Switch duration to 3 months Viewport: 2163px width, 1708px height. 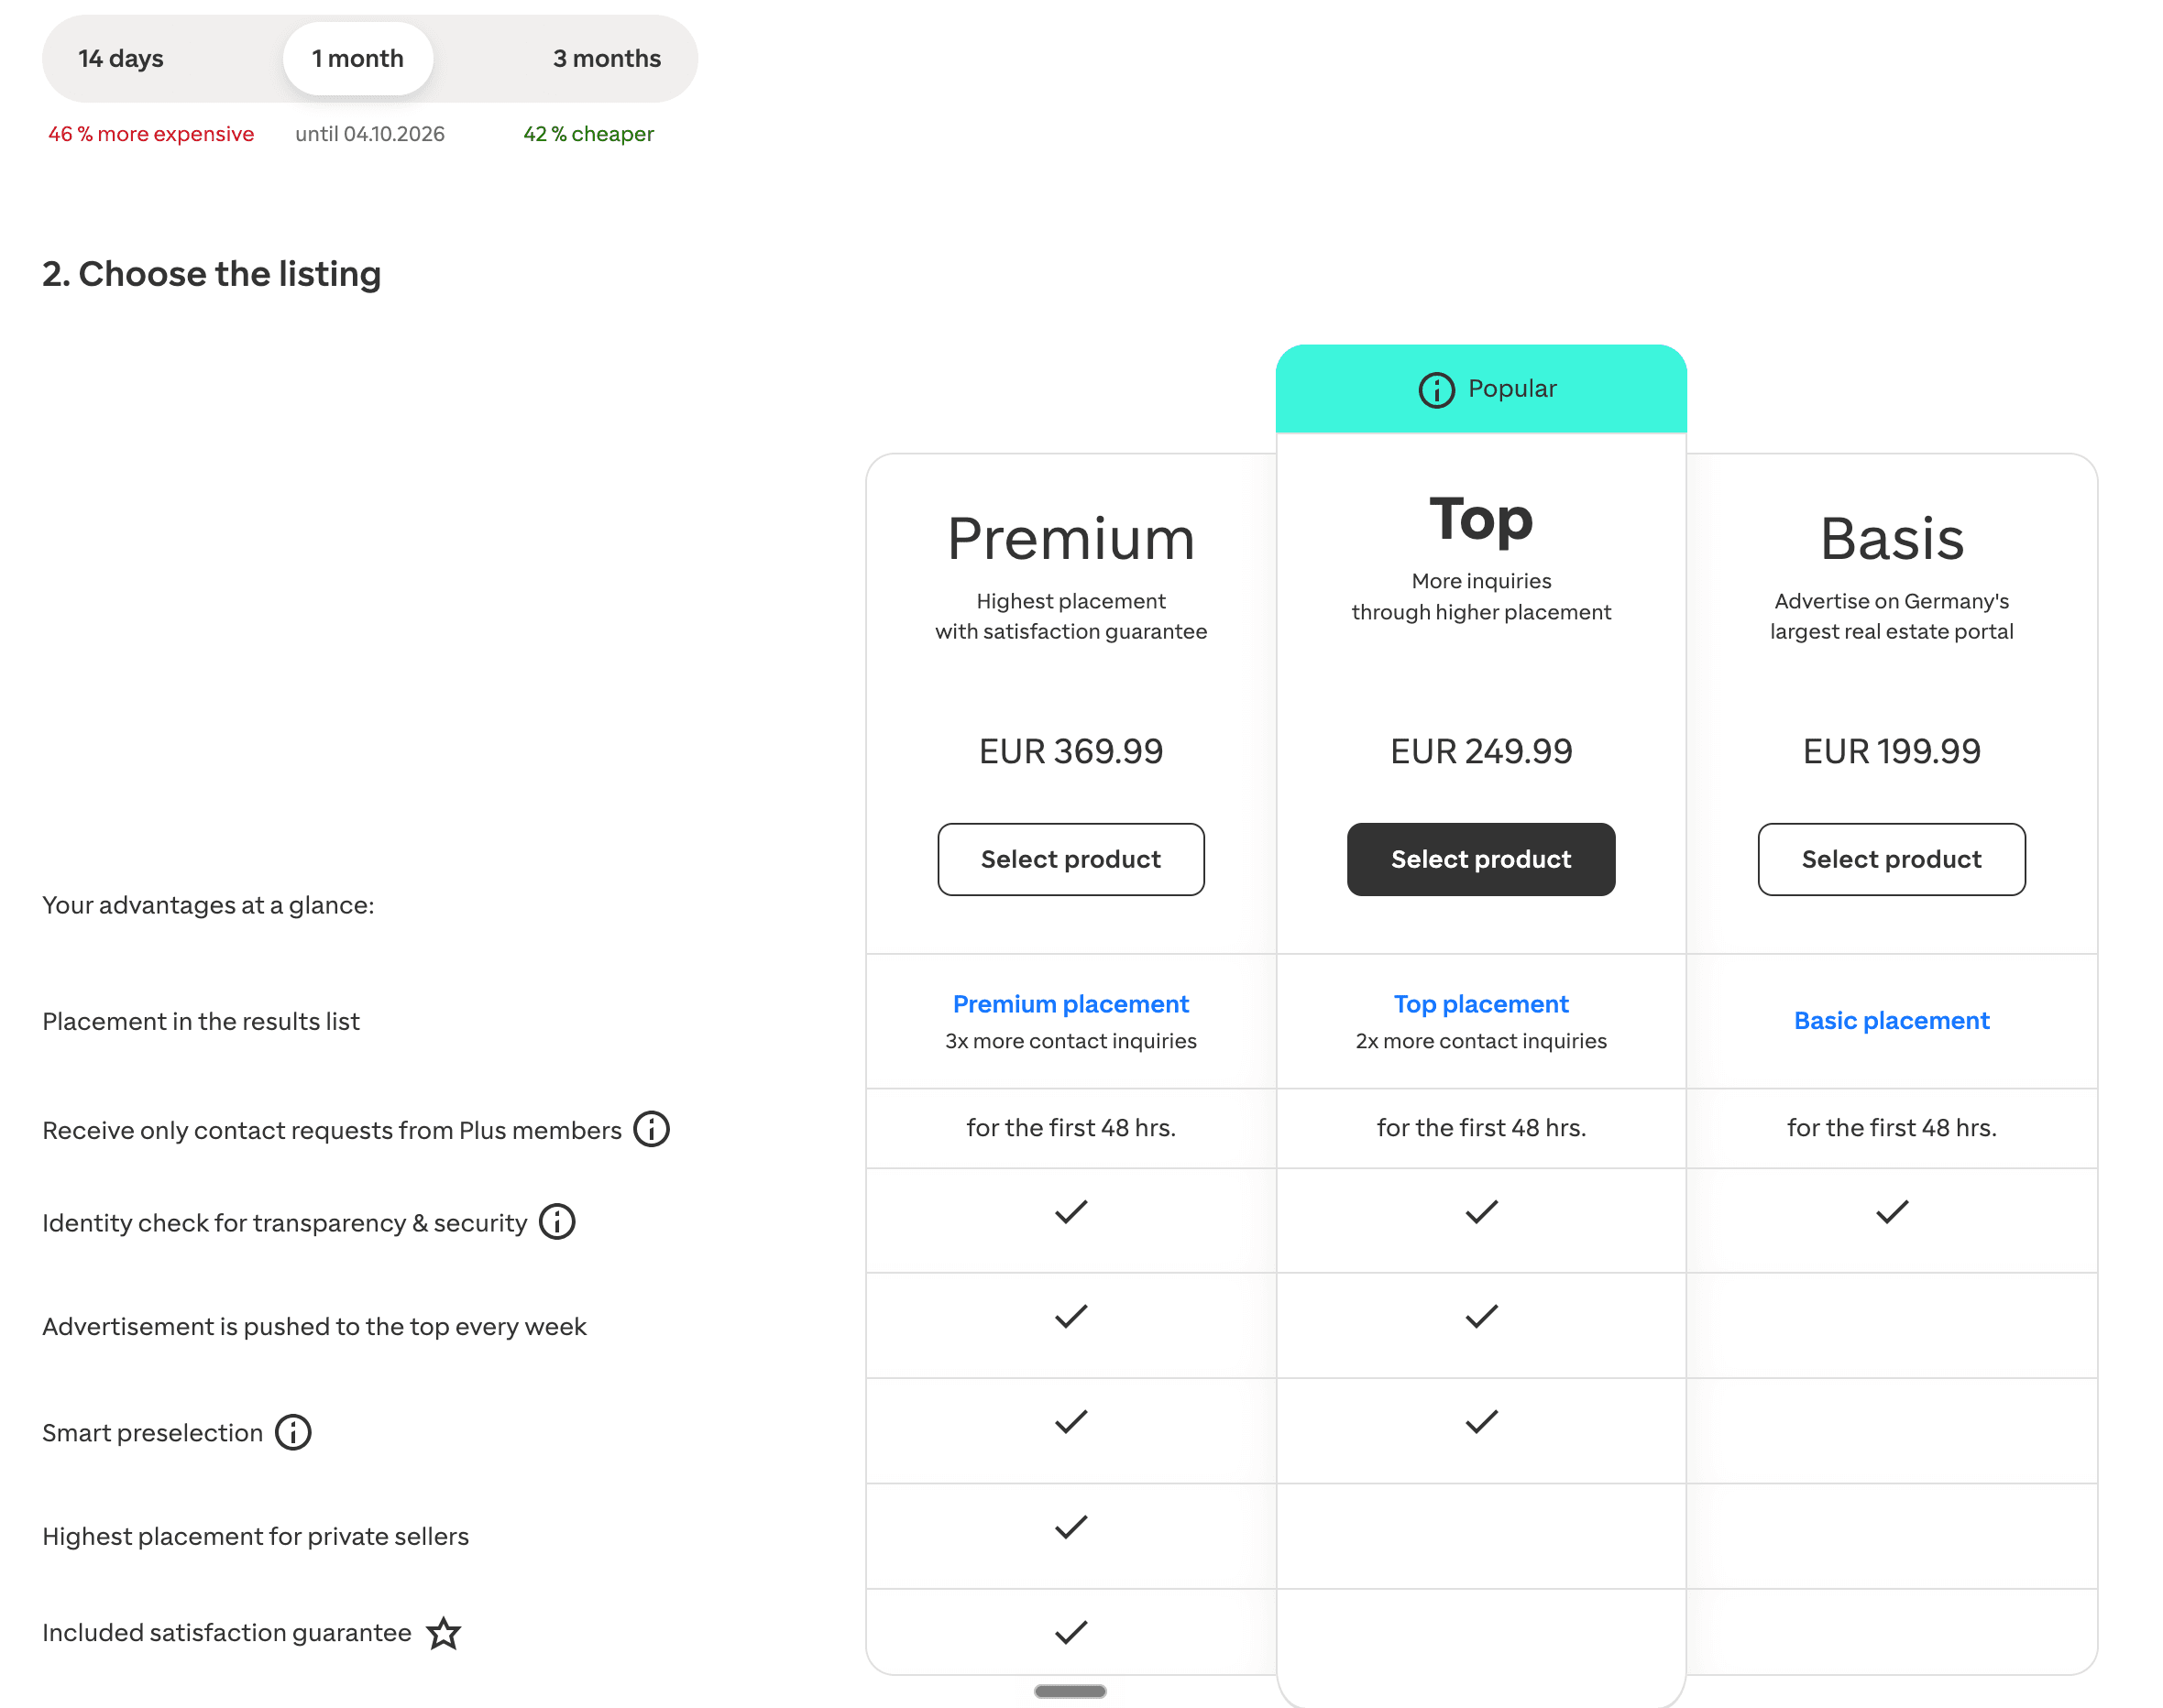tap(606, 58)
